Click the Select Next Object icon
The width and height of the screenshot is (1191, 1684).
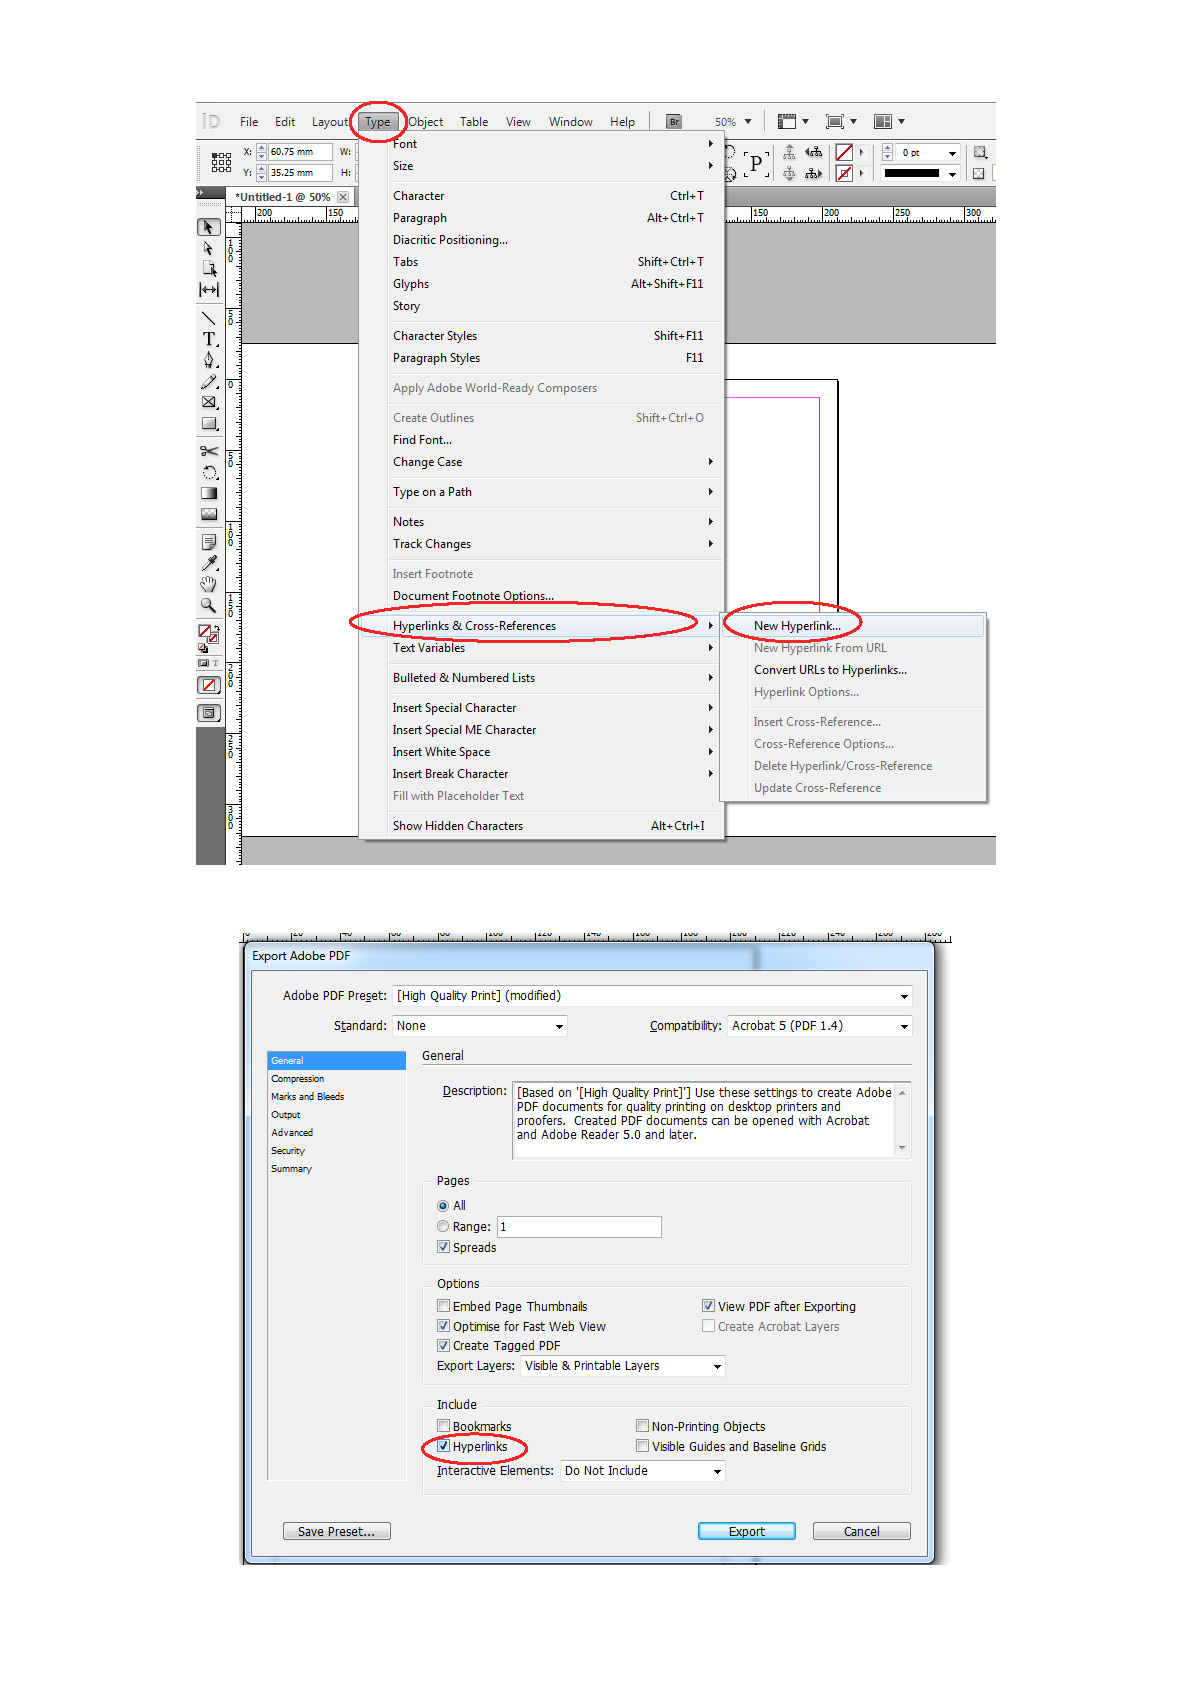815,173
